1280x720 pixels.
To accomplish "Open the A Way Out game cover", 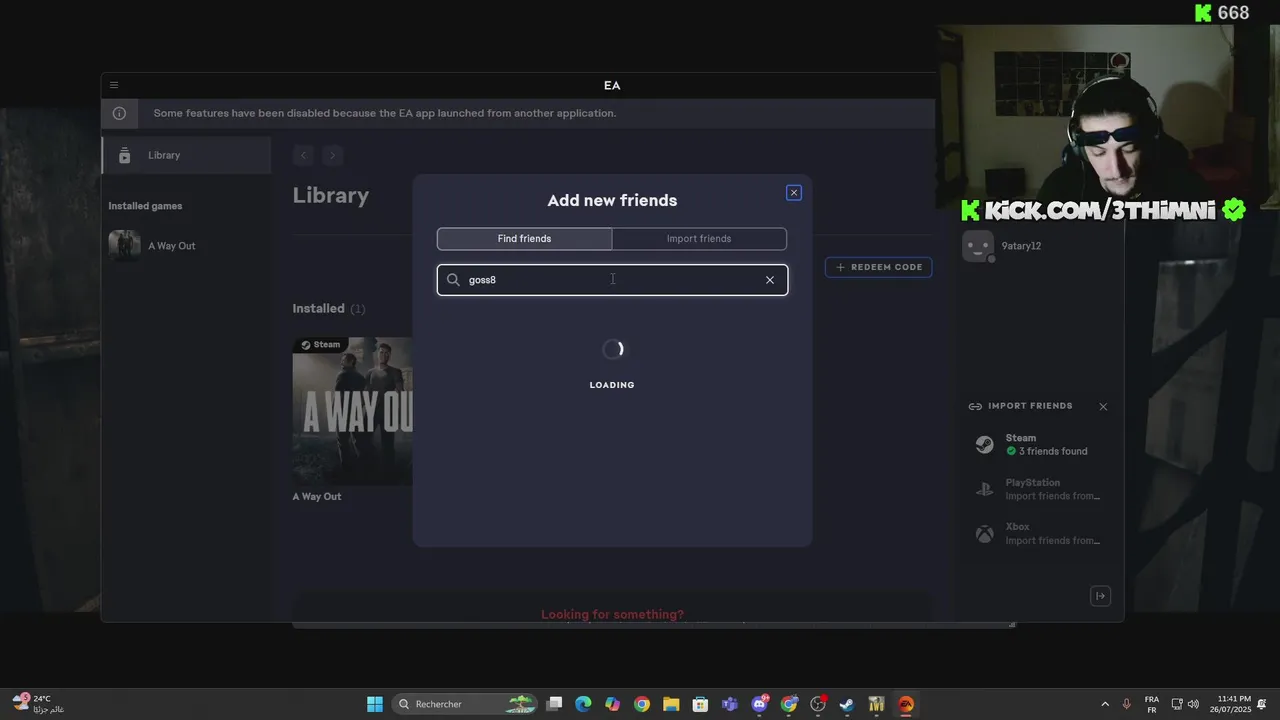I will click(352, 411).
